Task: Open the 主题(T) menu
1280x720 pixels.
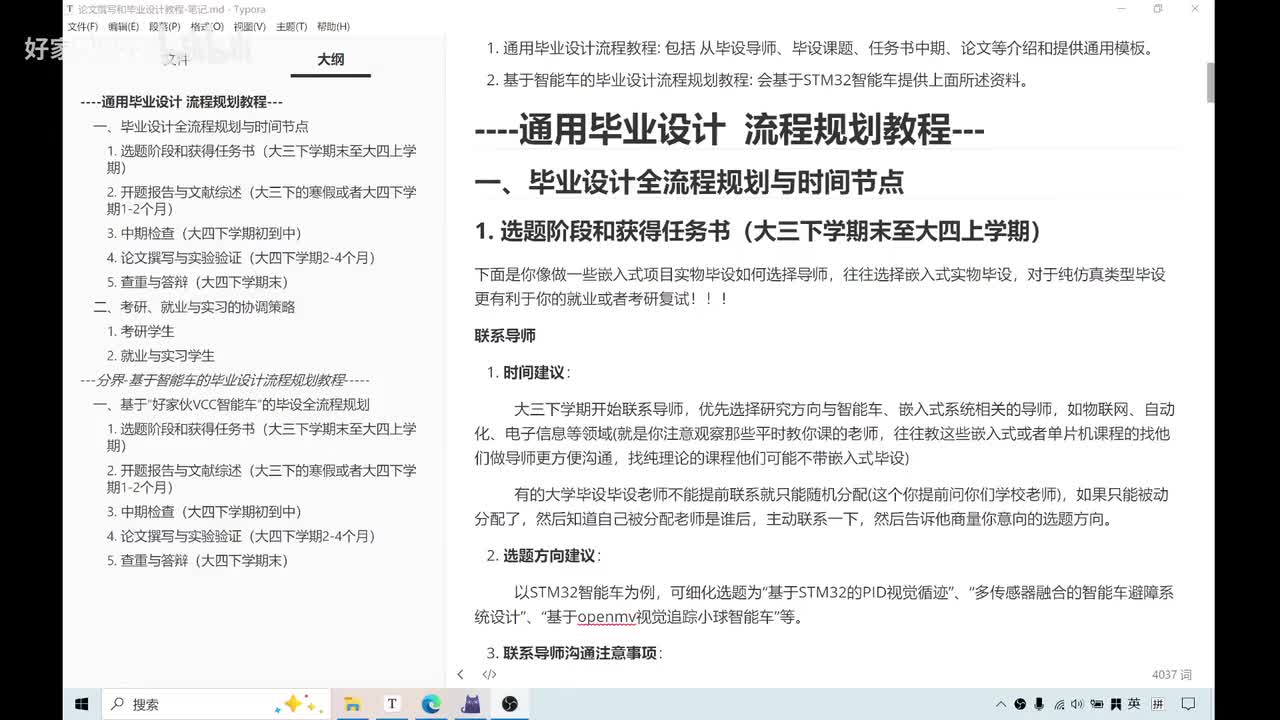Action: click(x=291, y=26)
